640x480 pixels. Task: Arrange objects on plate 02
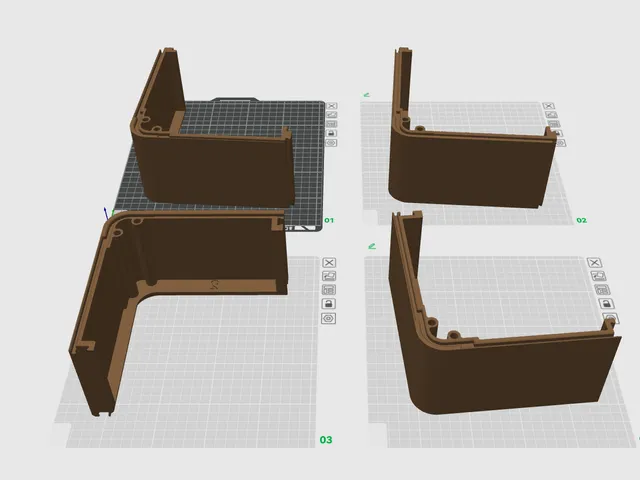point(554,124)
